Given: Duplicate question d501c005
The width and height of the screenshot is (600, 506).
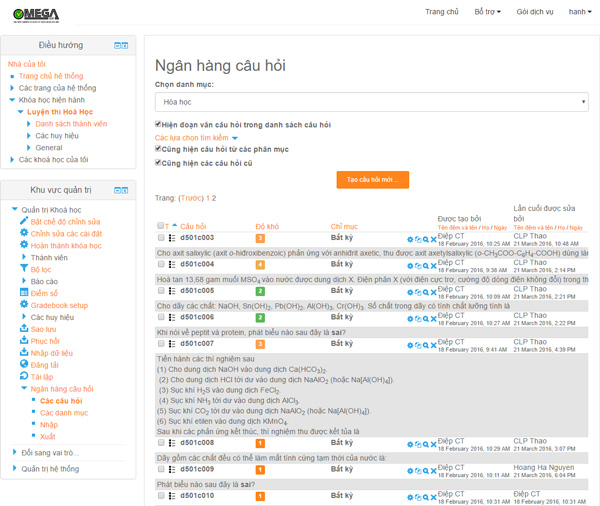Looking at the screenshot, I should (x=418, y=292).
